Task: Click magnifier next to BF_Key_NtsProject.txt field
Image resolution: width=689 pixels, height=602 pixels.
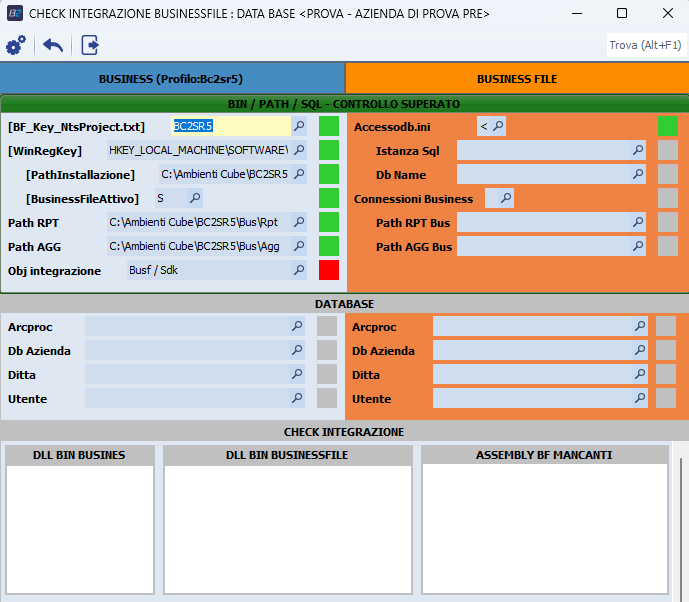Action: click(x=299, y=126)
